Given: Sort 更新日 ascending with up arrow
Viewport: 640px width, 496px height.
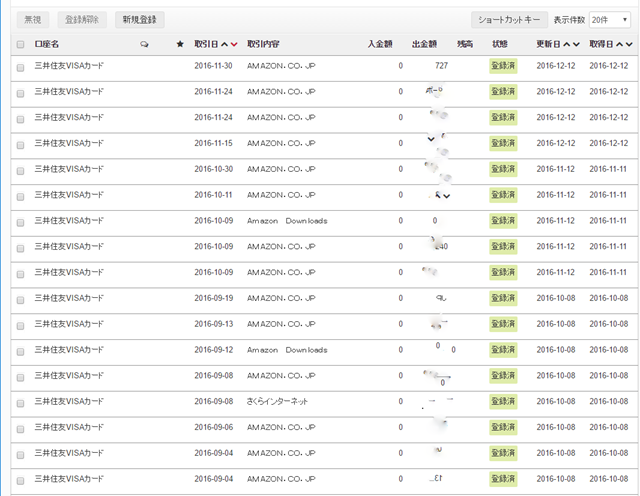Looking at the screenshot, I should tap(567, 44).
